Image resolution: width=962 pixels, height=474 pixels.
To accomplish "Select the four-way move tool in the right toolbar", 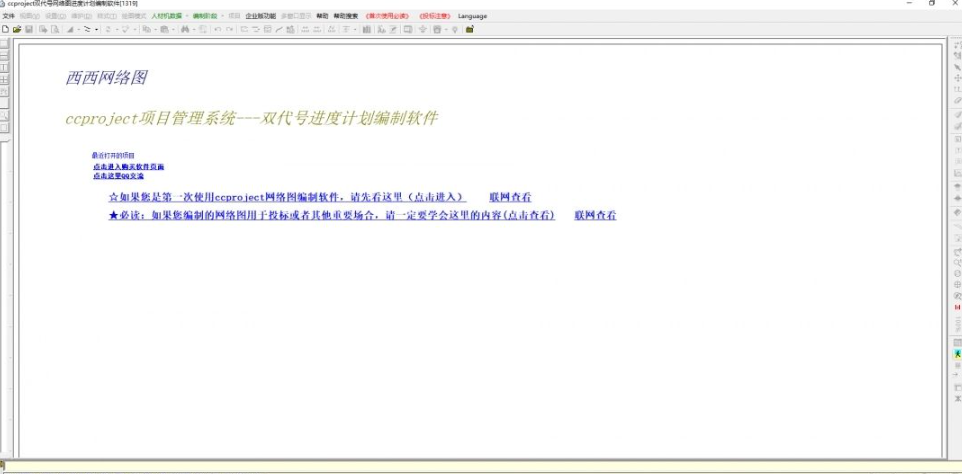I will pos(957,78).
